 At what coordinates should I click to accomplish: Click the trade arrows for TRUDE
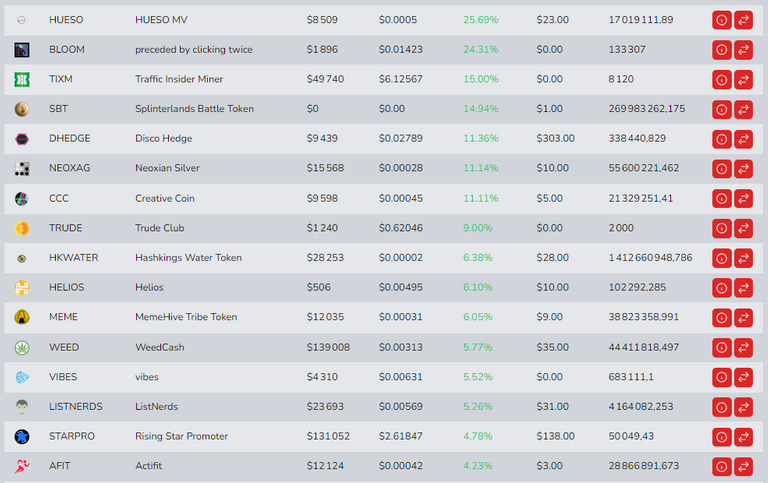[x=744, y=228]
